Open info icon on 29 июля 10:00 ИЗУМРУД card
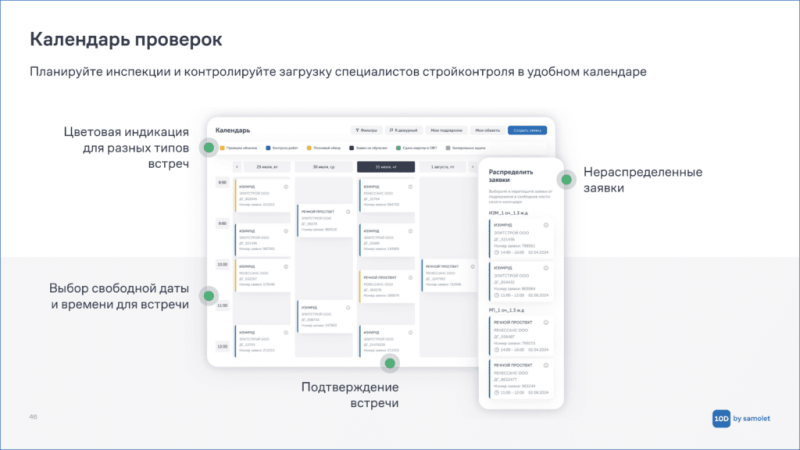This screenshot has width=800, height=450. point(286,266)
